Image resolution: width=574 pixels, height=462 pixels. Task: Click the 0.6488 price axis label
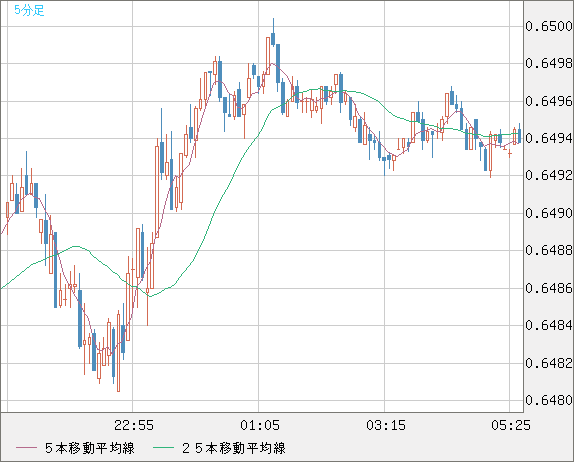549,250
